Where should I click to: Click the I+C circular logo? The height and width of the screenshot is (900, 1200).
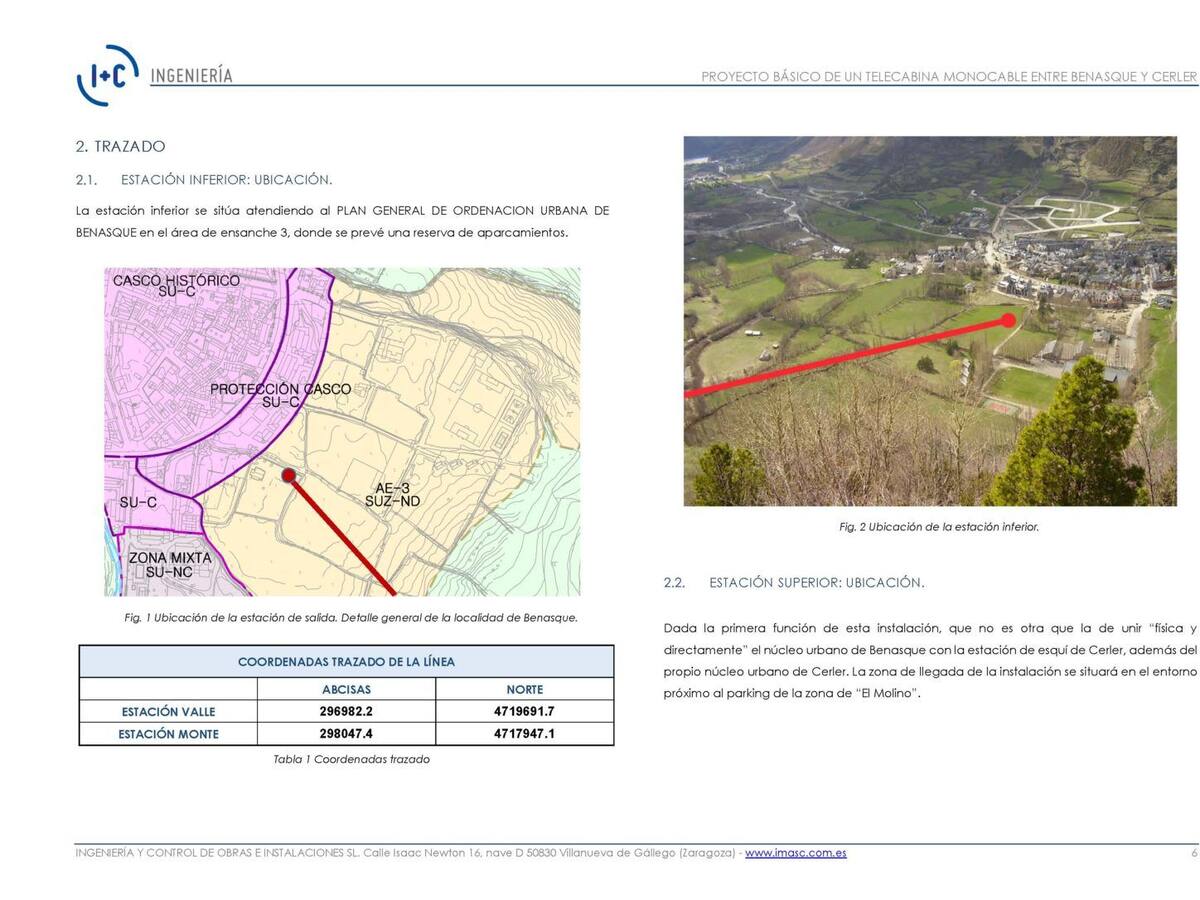pyautogui.click(x=107, y=75)
